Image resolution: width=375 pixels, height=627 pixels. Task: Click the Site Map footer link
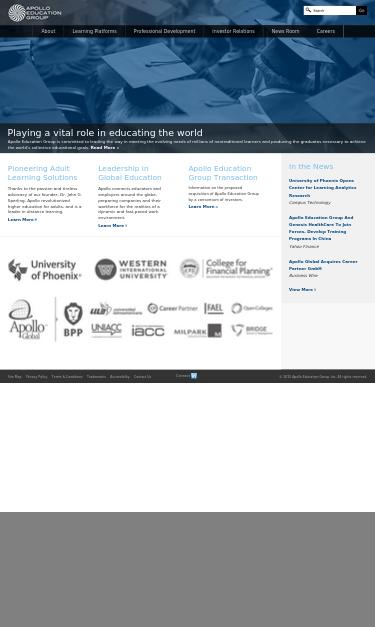point(15,377)
